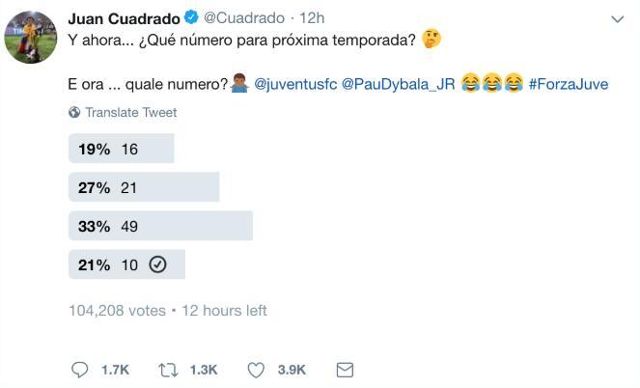Click the retweet arrows icon
640x388 pixels.
(x=168, y=370)
